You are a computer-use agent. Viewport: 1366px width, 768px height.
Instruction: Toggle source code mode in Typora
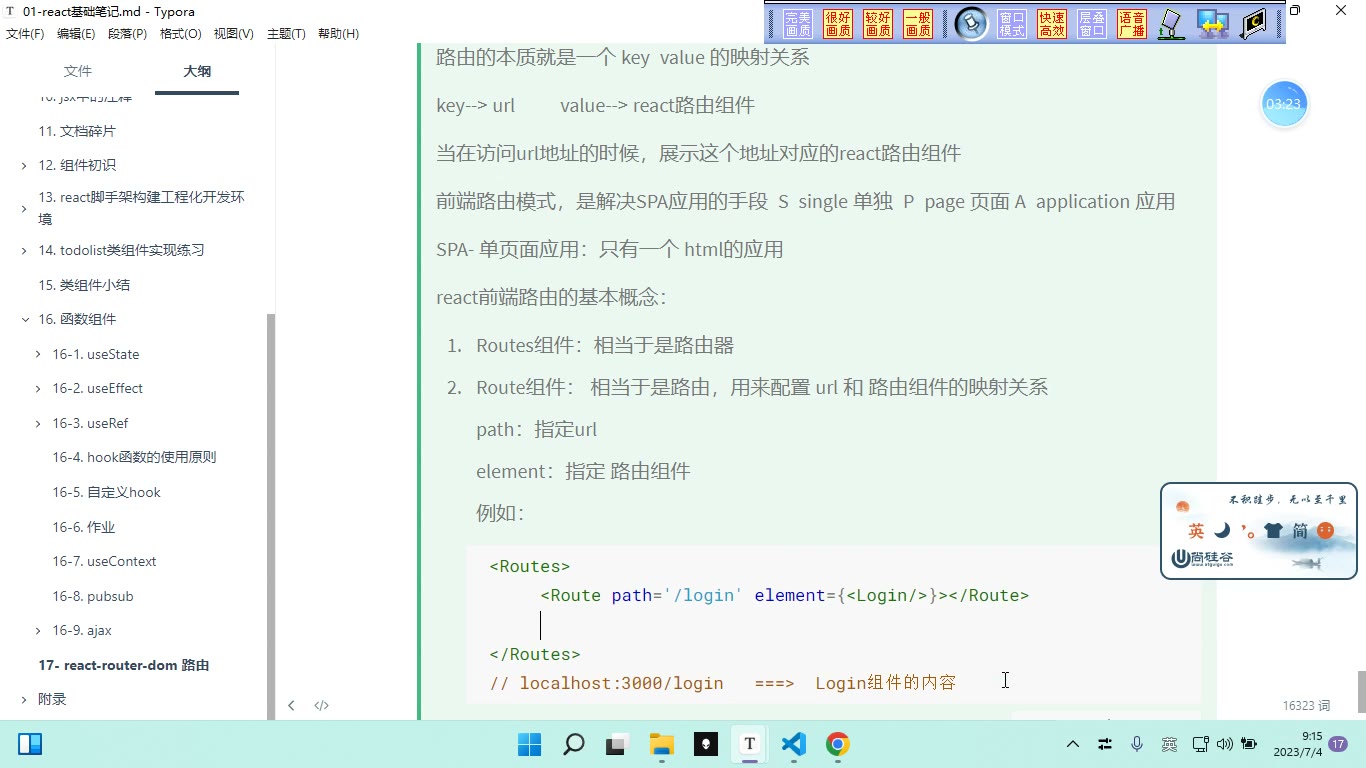[321, 705]
